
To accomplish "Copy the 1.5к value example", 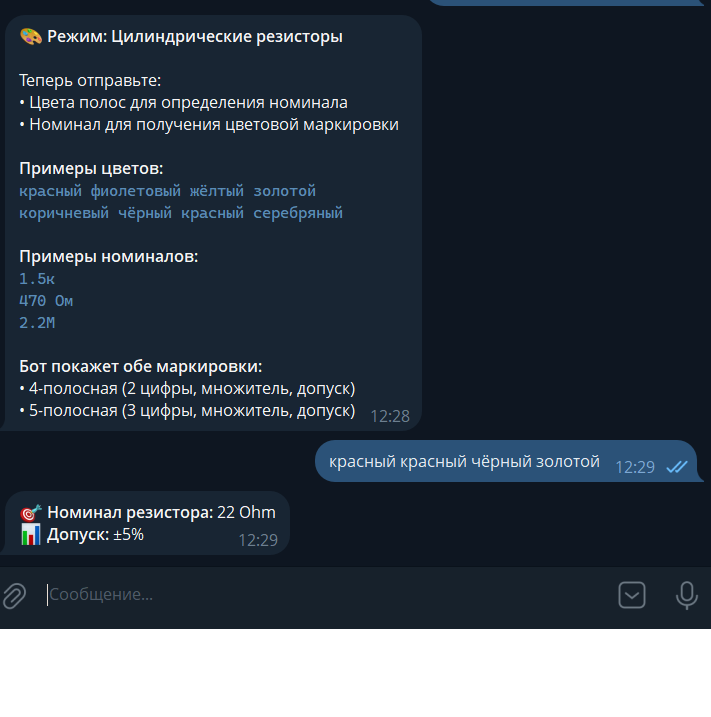I will 37,278.
